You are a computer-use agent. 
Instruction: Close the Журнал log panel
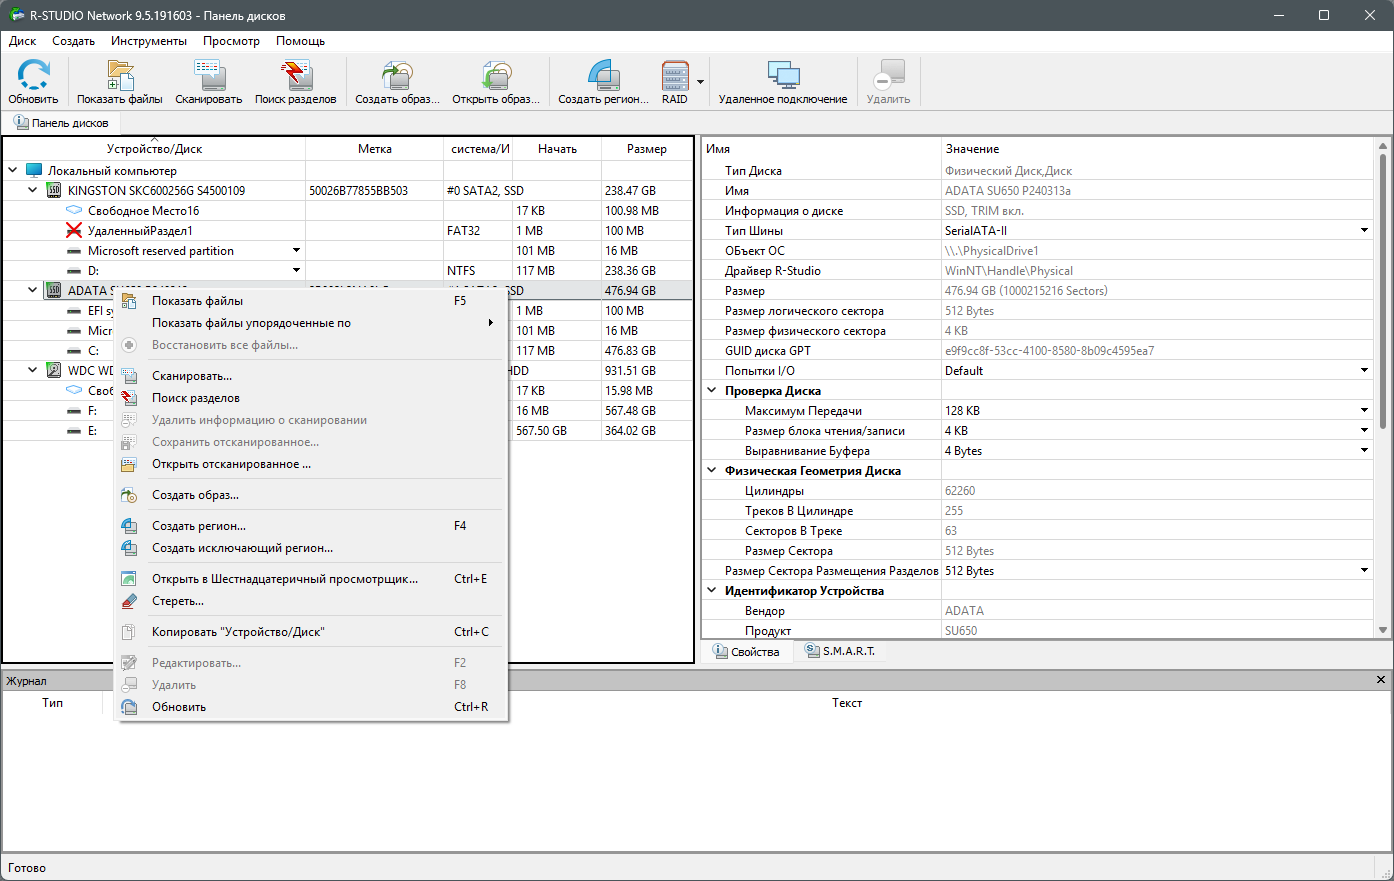1381,680
